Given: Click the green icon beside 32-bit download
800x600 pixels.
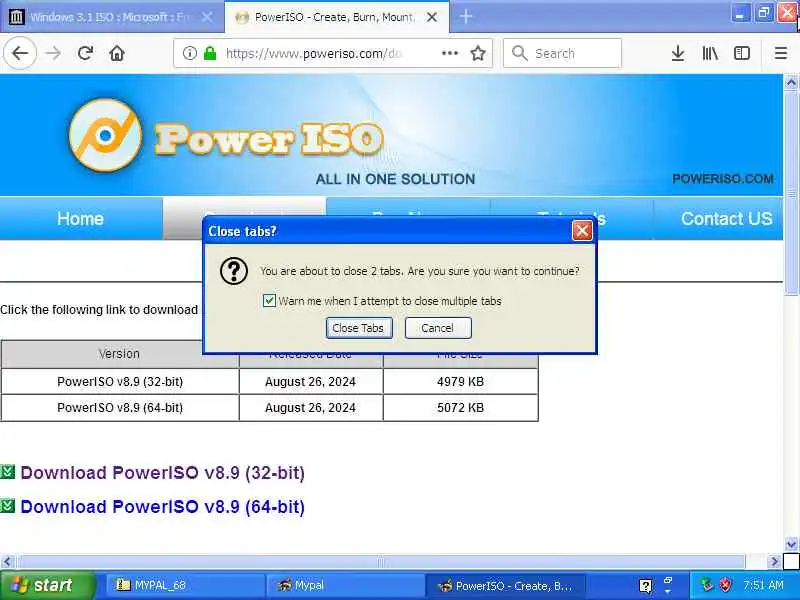Looking at the screenshot, I should pos(8,472).
